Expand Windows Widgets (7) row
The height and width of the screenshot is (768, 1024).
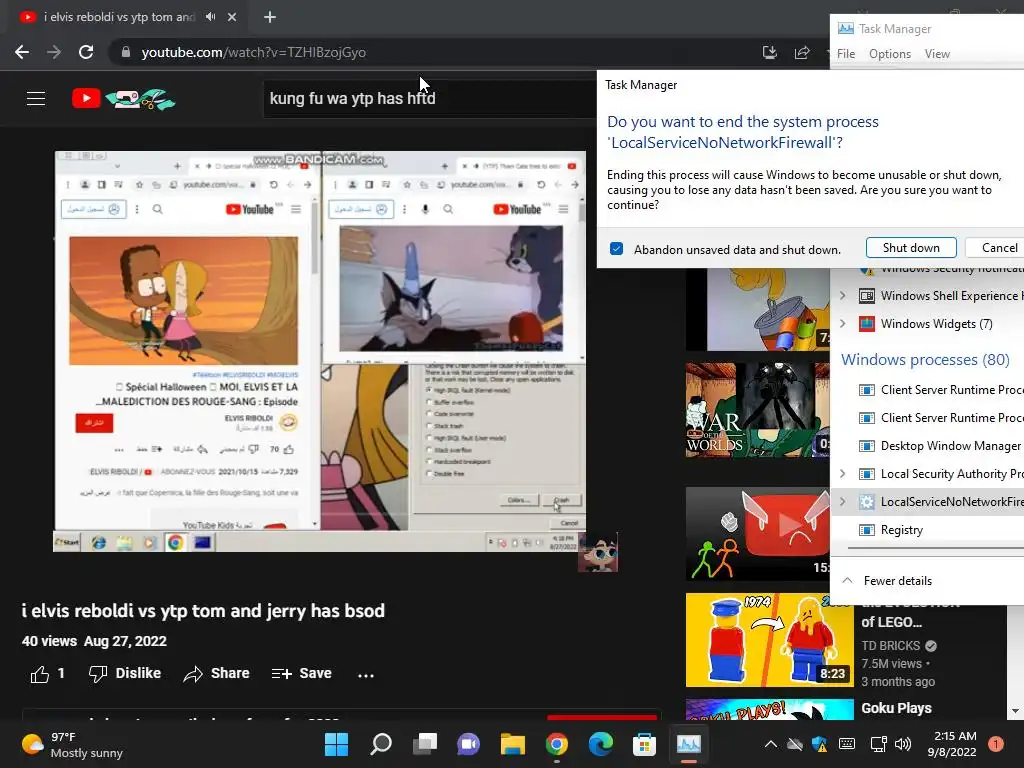point(842,324)
